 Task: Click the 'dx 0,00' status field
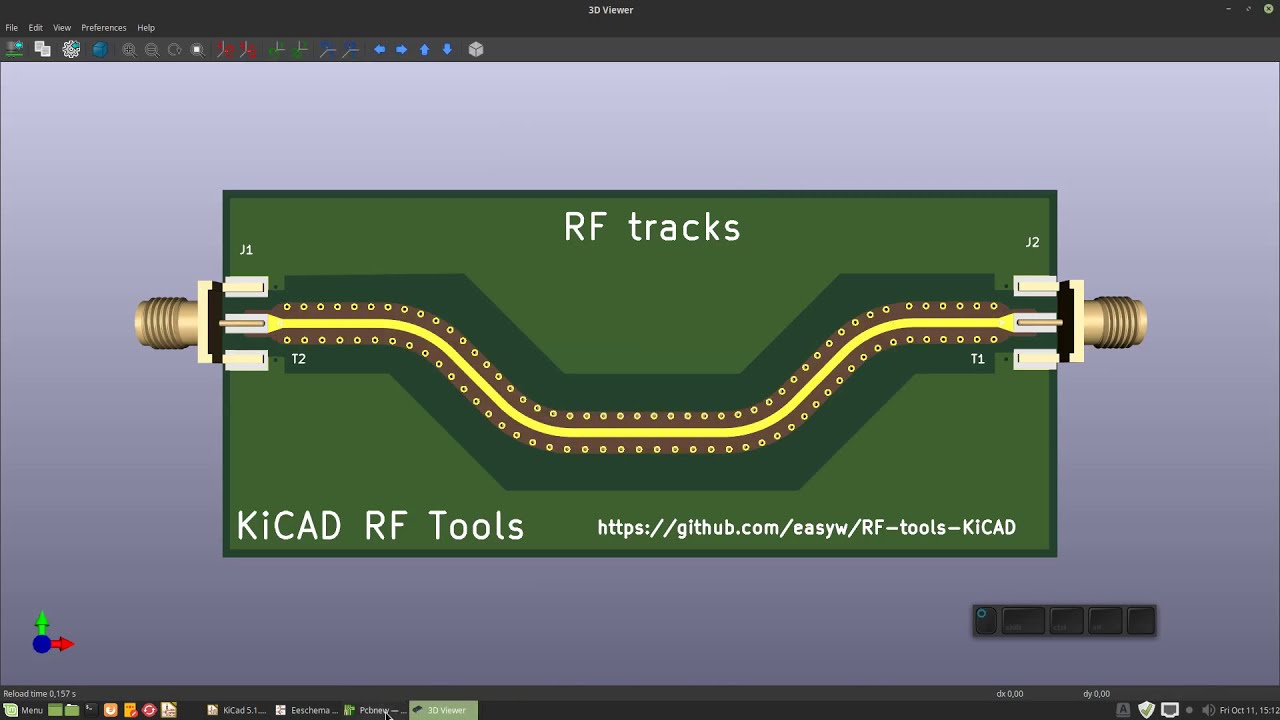[1009, 693]
